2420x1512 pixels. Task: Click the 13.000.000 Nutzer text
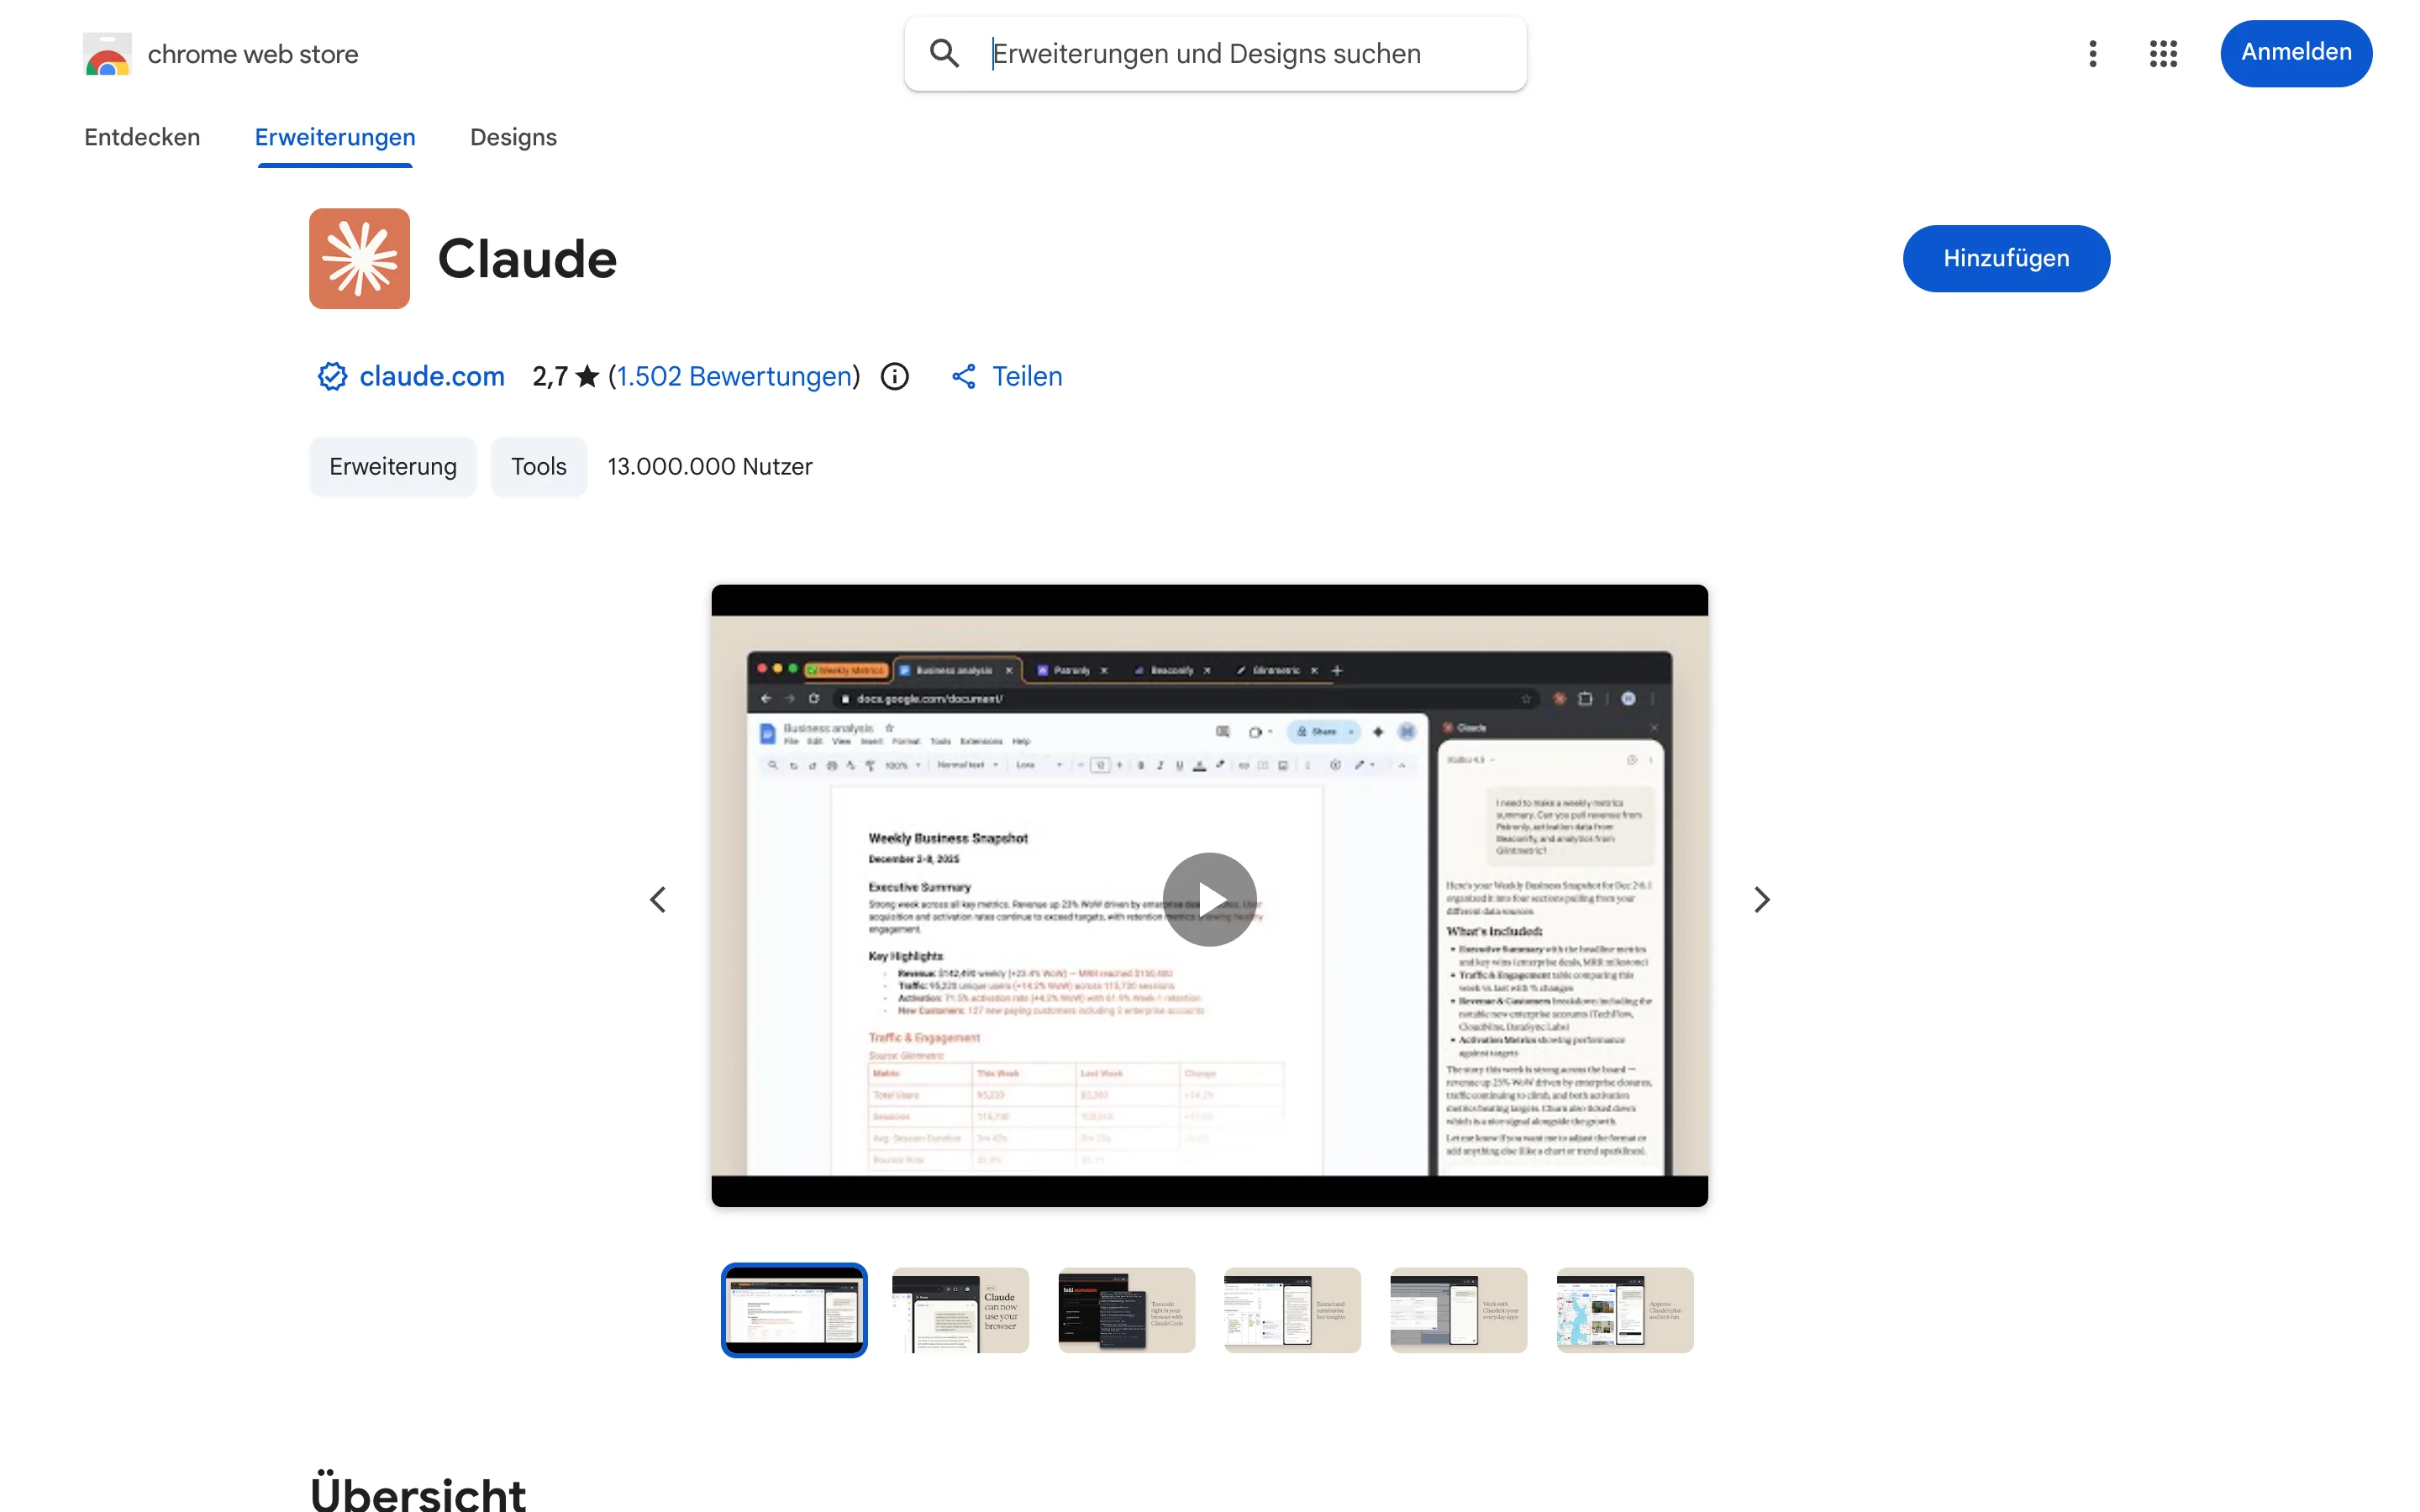pyautogui.click(x=710, y=466)
